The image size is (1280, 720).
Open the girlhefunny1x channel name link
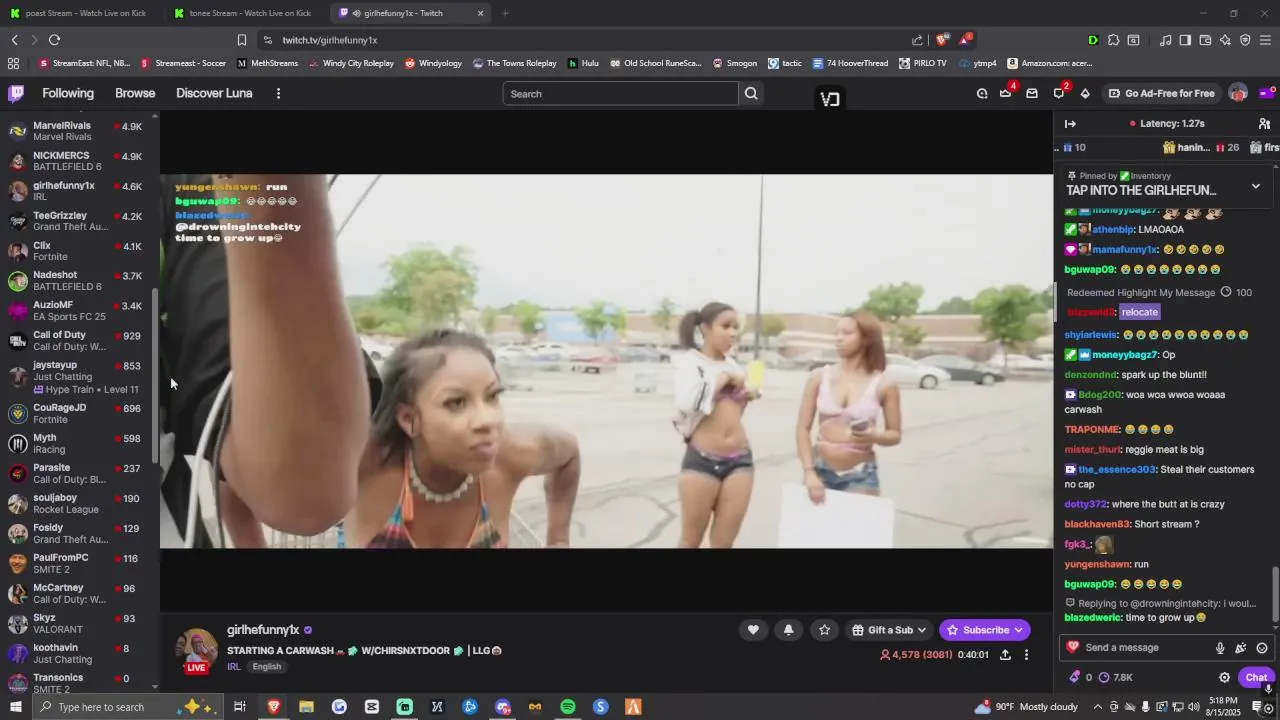263,630
